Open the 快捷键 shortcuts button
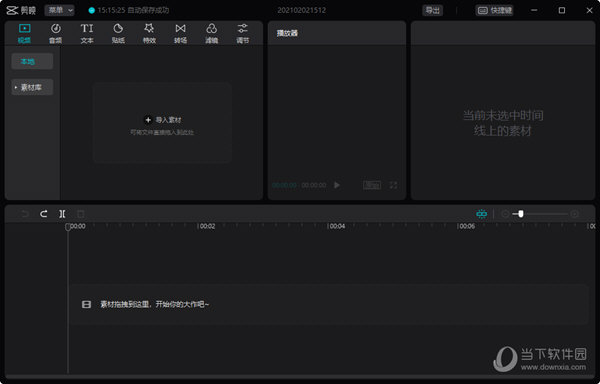Viewport: 600px width, 384px height. click(x=494, y=10)
